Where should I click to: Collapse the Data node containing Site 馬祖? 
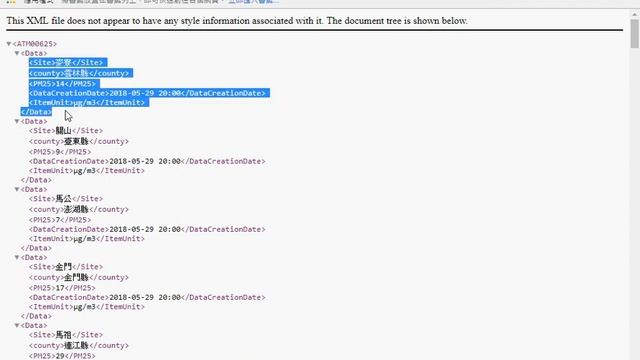17,325
